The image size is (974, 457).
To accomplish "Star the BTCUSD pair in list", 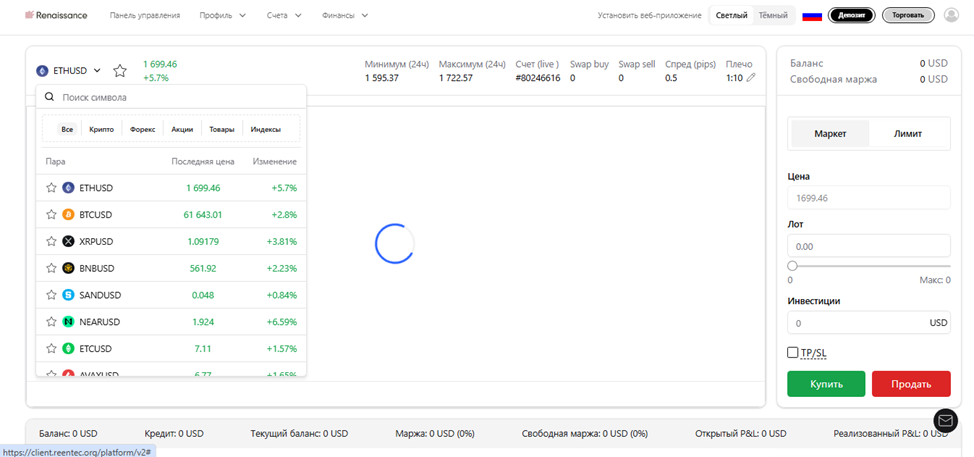I will pos(52,214).
